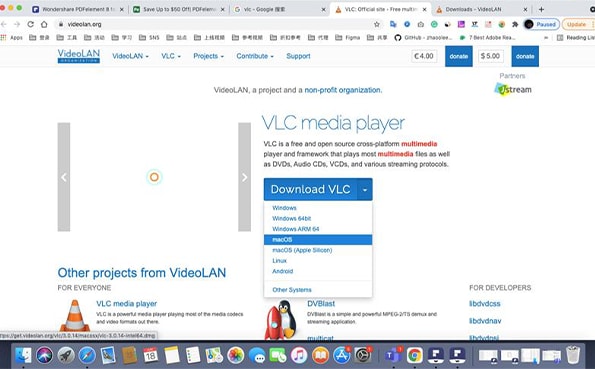Click the VideoLAN organization logo
595x369 pixels.
click(x=79, y=56)
